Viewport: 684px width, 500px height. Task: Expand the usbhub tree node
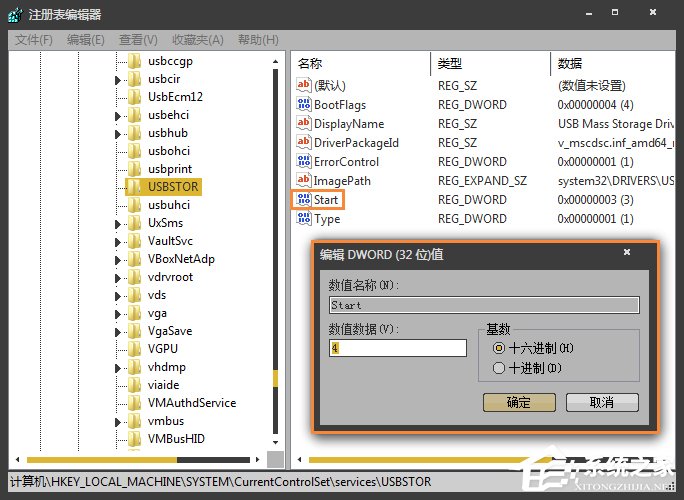(x=117, y=134)
